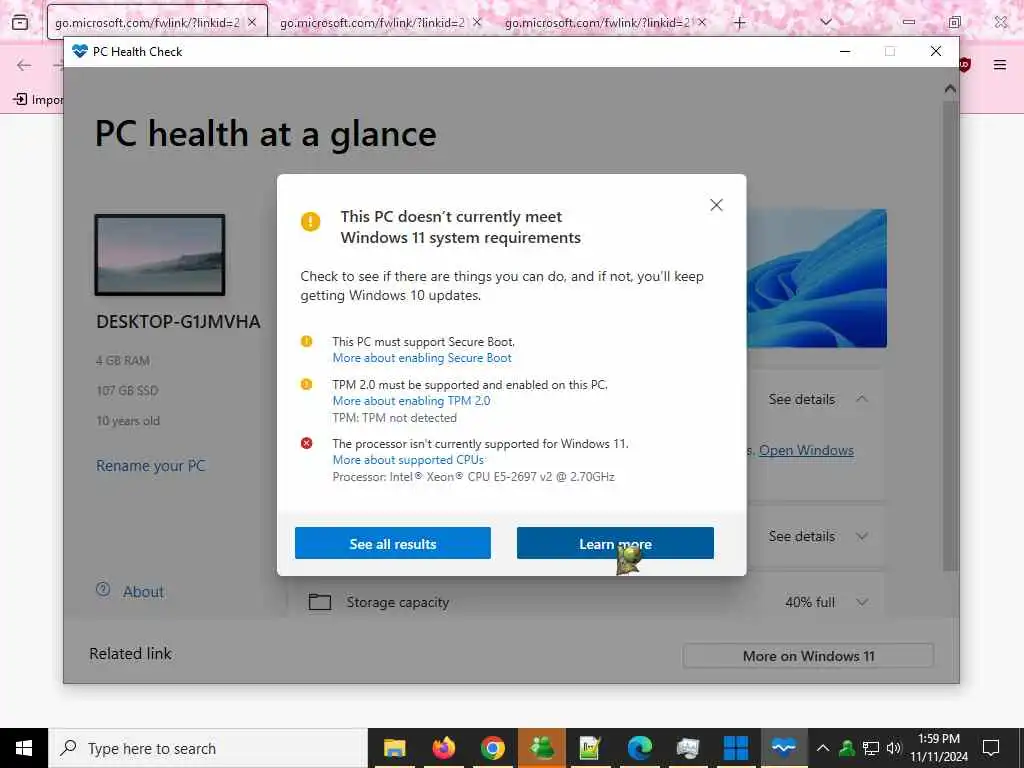1024x768 pixels.
Task: Open Firefox's list all tabs dropdown
Action: pyautogui.click(x=826, y=22)
